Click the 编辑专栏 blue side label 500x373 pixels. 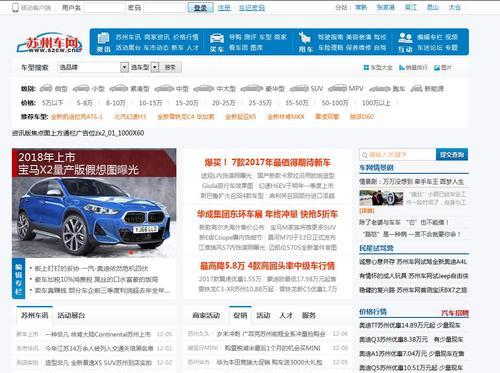tap(18, 278)
